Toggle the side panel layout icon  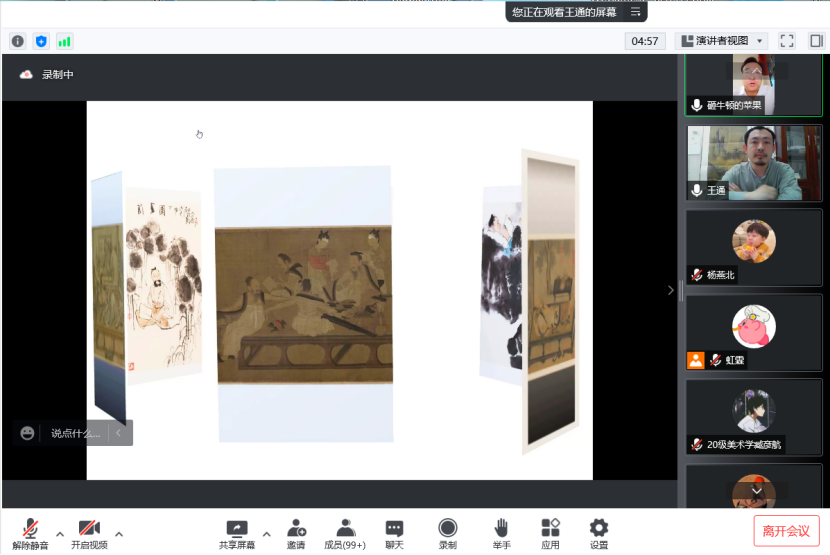[x=816, y=41]
